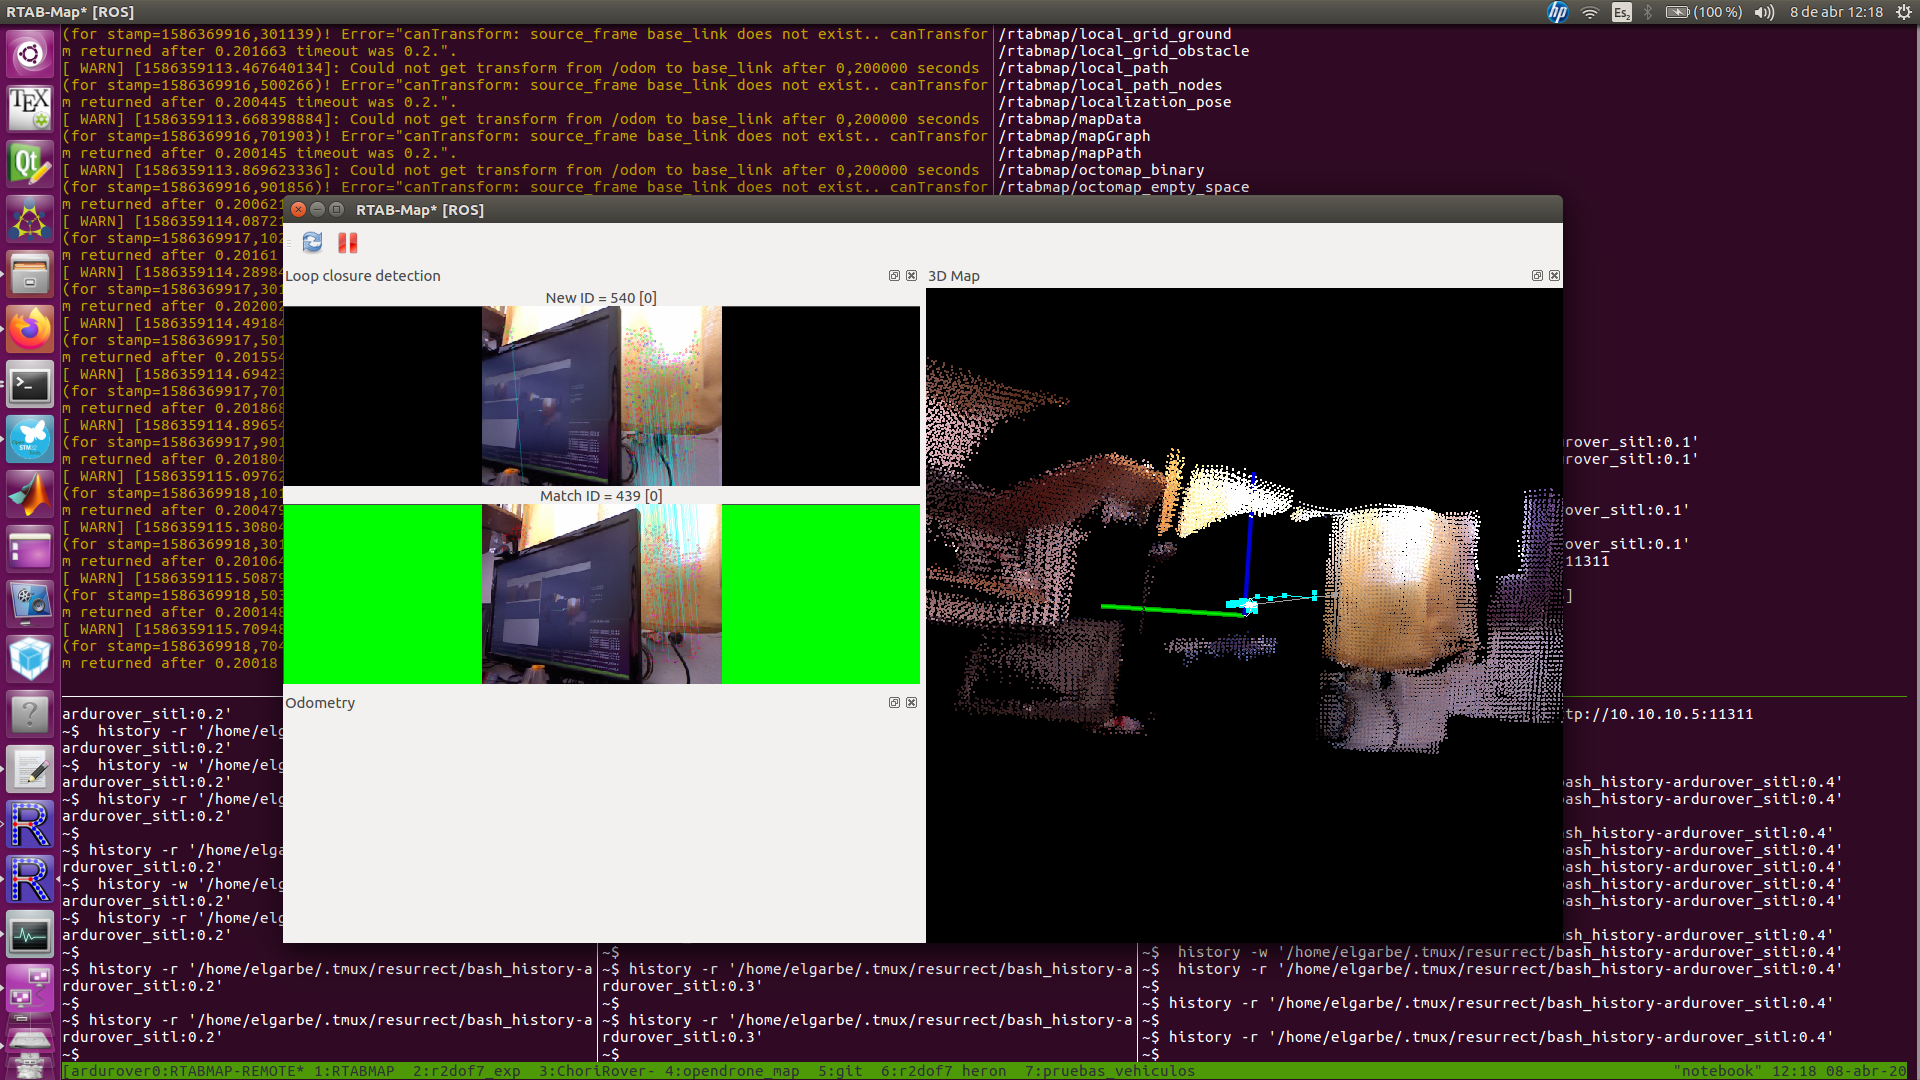Close the 3D Map dock panel

pos(1554,276)
